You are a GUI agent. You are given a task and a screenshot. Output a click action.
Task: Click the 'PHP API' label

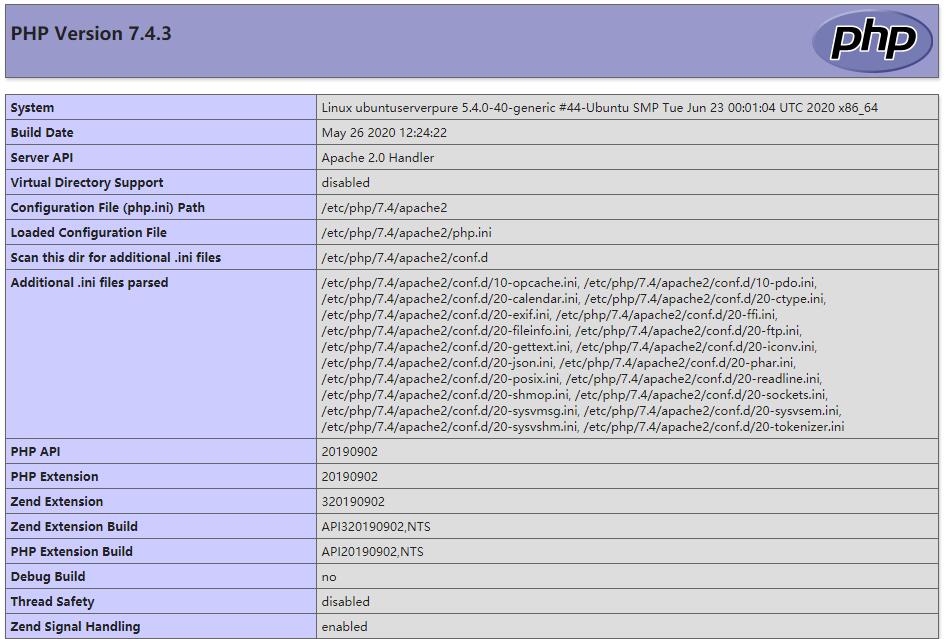pyautogui.click(x=35, y=451)
